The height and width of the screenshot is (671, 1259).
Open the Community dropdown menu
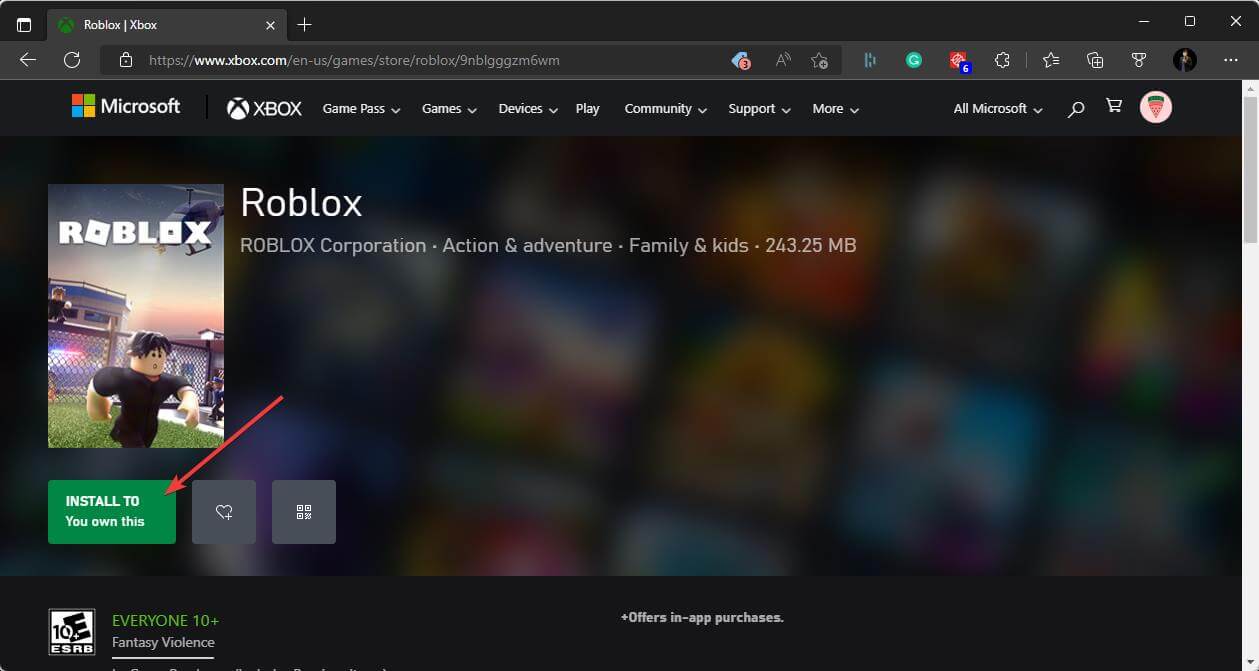tap(664, 108)
